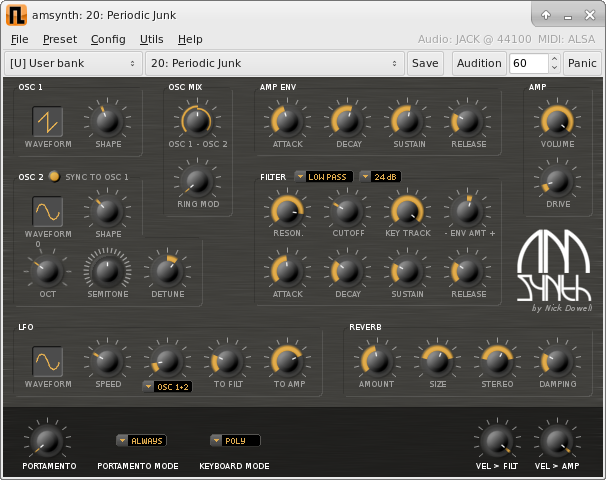Click the OSC 2 Oct knob
The image size is (606, 480).
pyautogui.click(x=48, y=271)
